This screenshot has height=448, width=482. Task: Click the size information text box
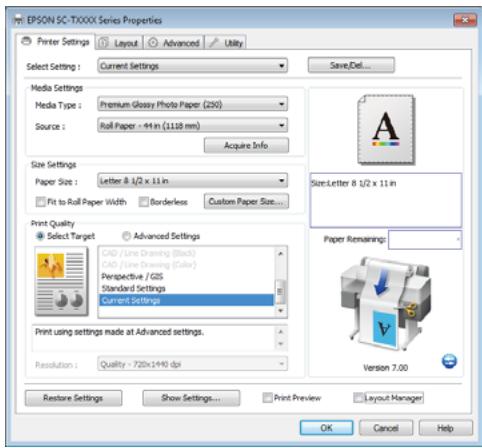pos(386,200)
